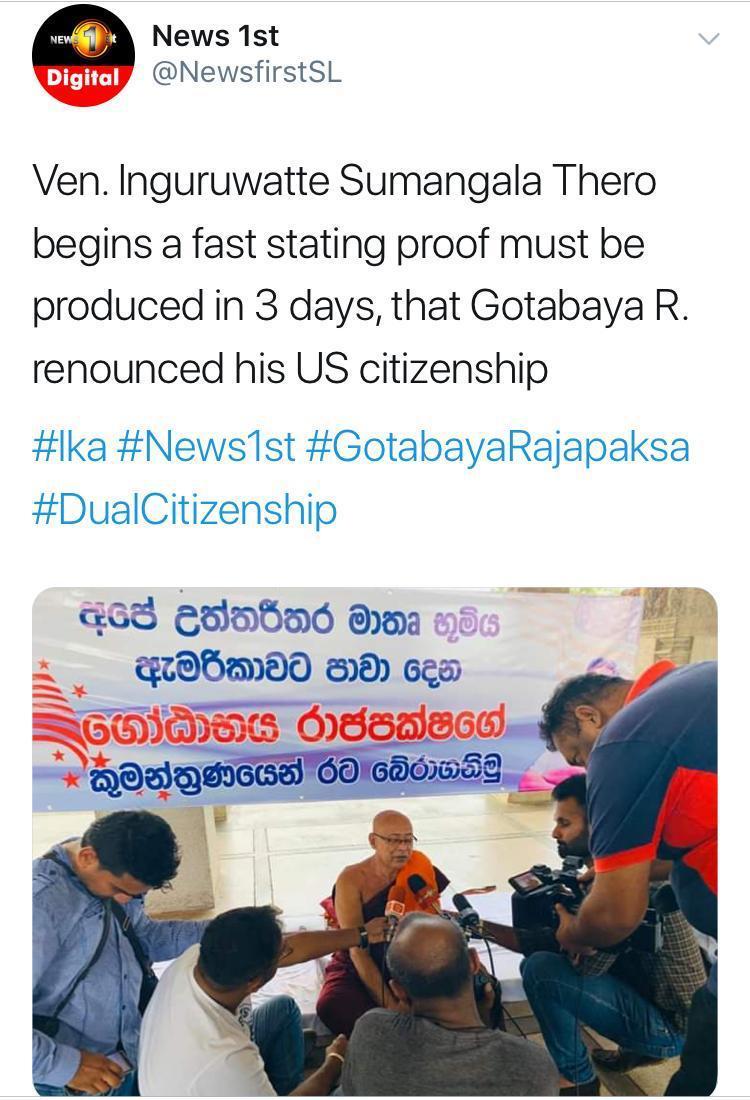This screenshot has width=750, height=1100.
Task: Open the News 1st Digital profile avatar
Action: tap(83, 56)
